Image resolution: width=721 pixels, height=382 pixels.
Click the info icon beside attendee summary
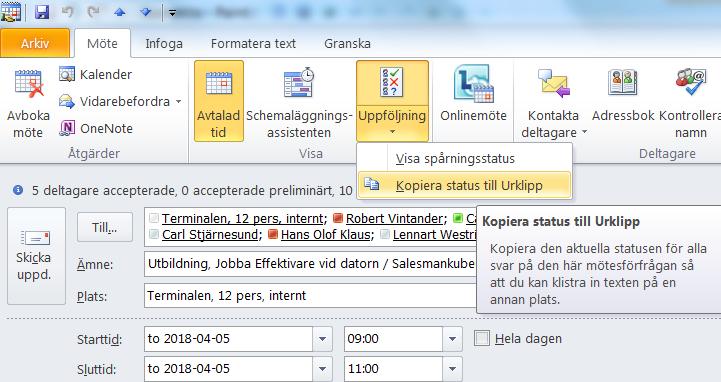click(x=18, y=190)
